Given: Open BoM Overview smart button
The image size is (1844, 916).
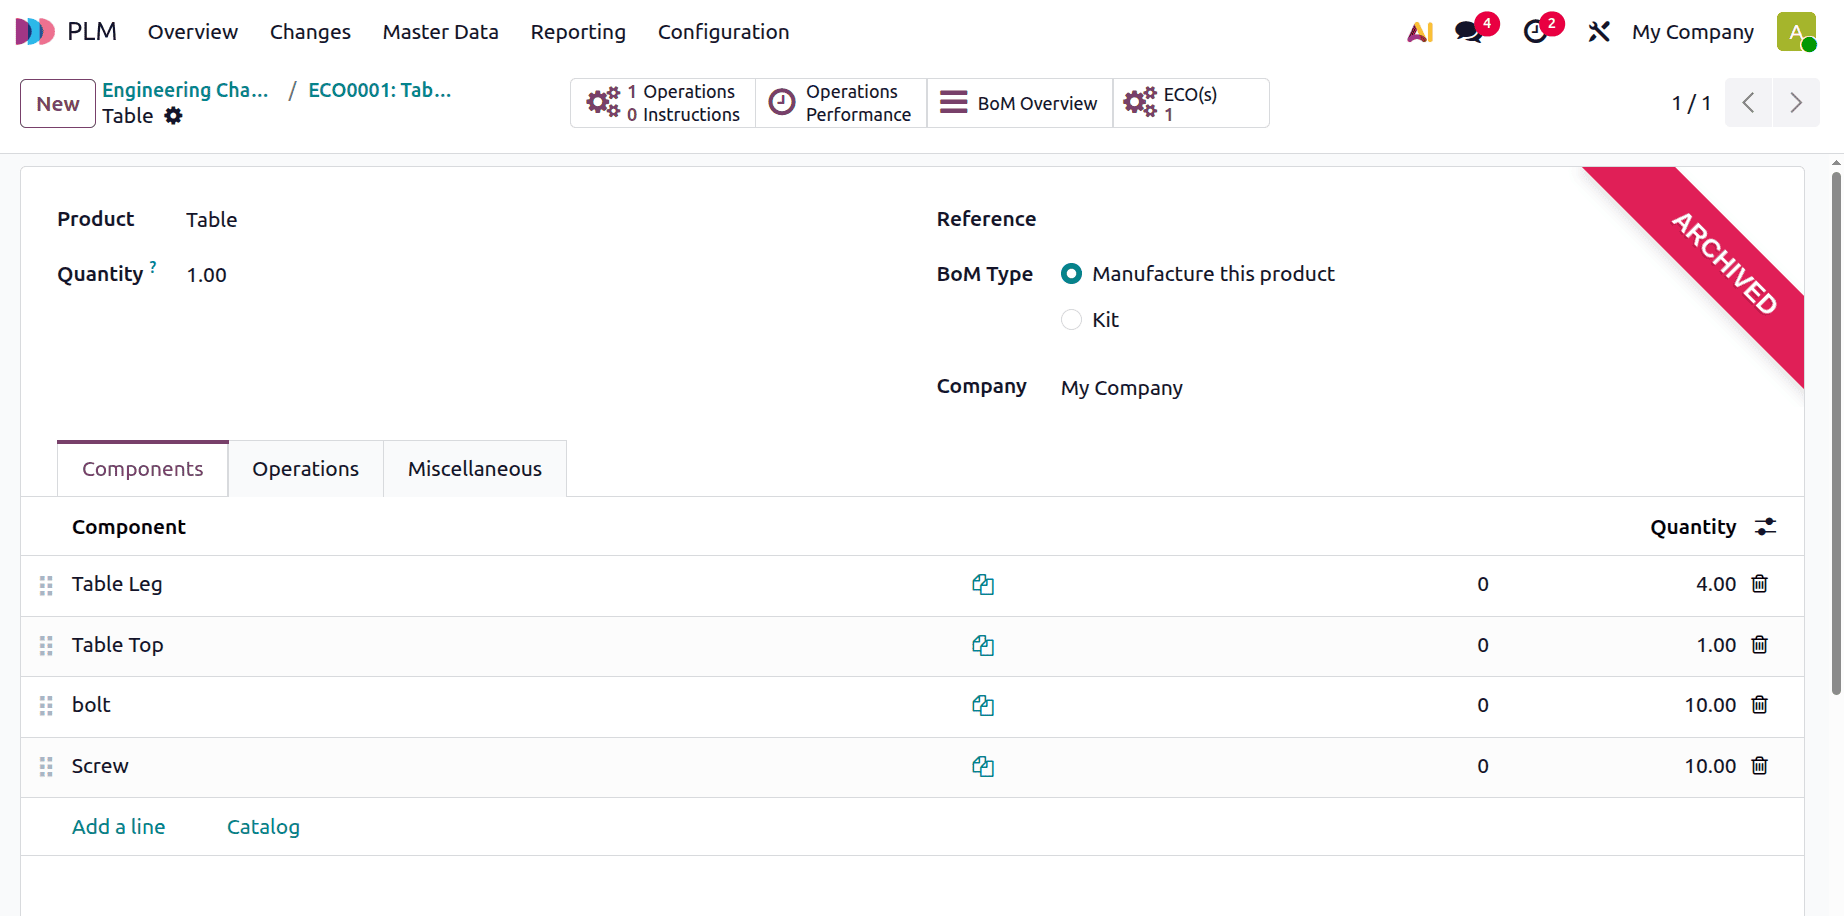Looking at the screenshot, I should (1020, 103).
